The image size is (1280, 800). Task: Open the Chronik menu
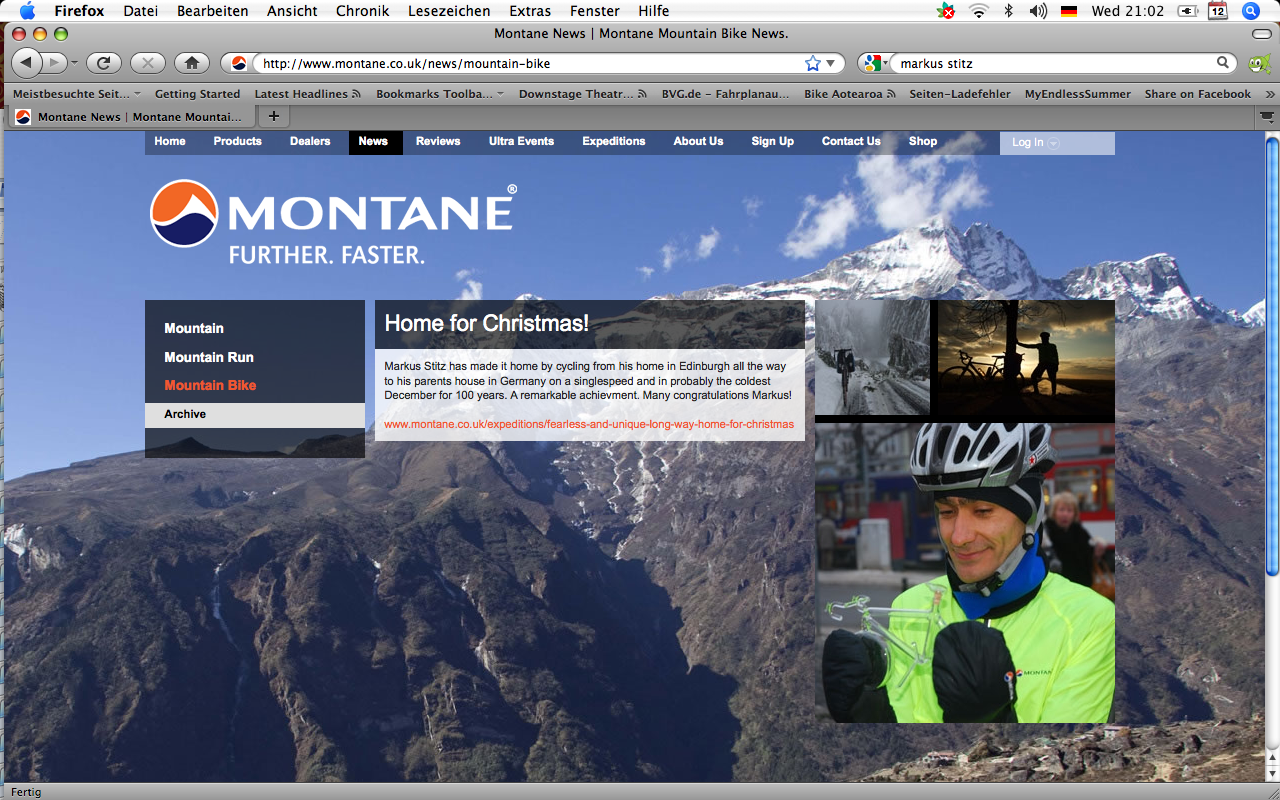(362, 11)
